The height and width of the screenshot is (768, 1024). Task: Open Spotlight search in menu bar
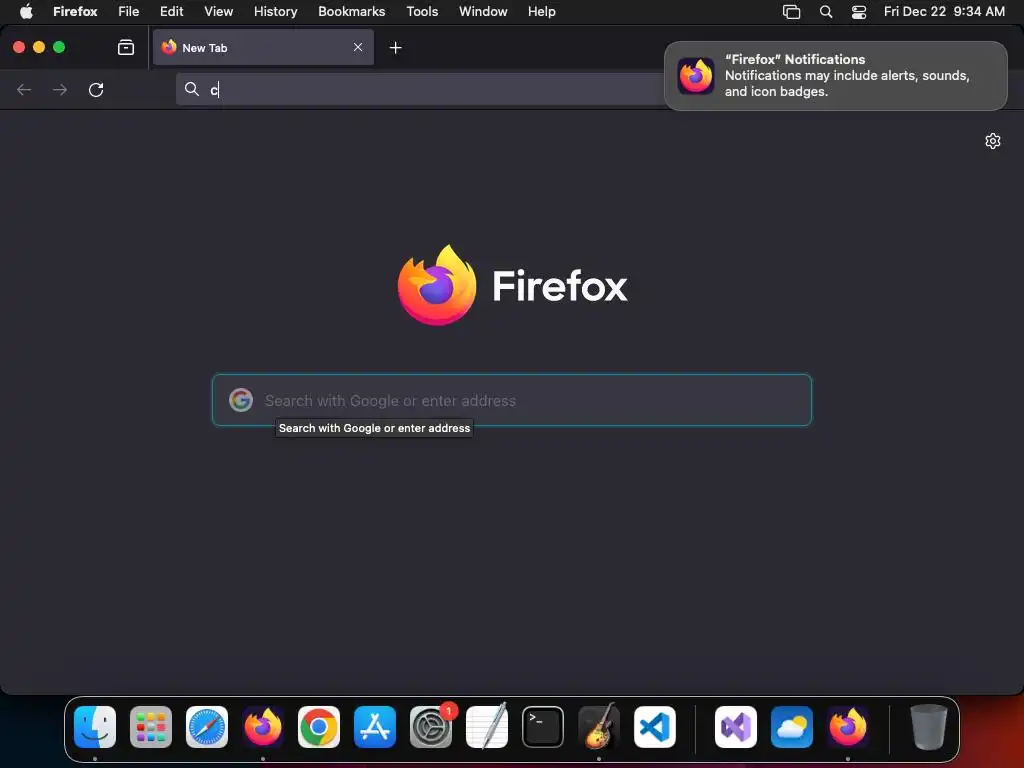tap(825, 11)
